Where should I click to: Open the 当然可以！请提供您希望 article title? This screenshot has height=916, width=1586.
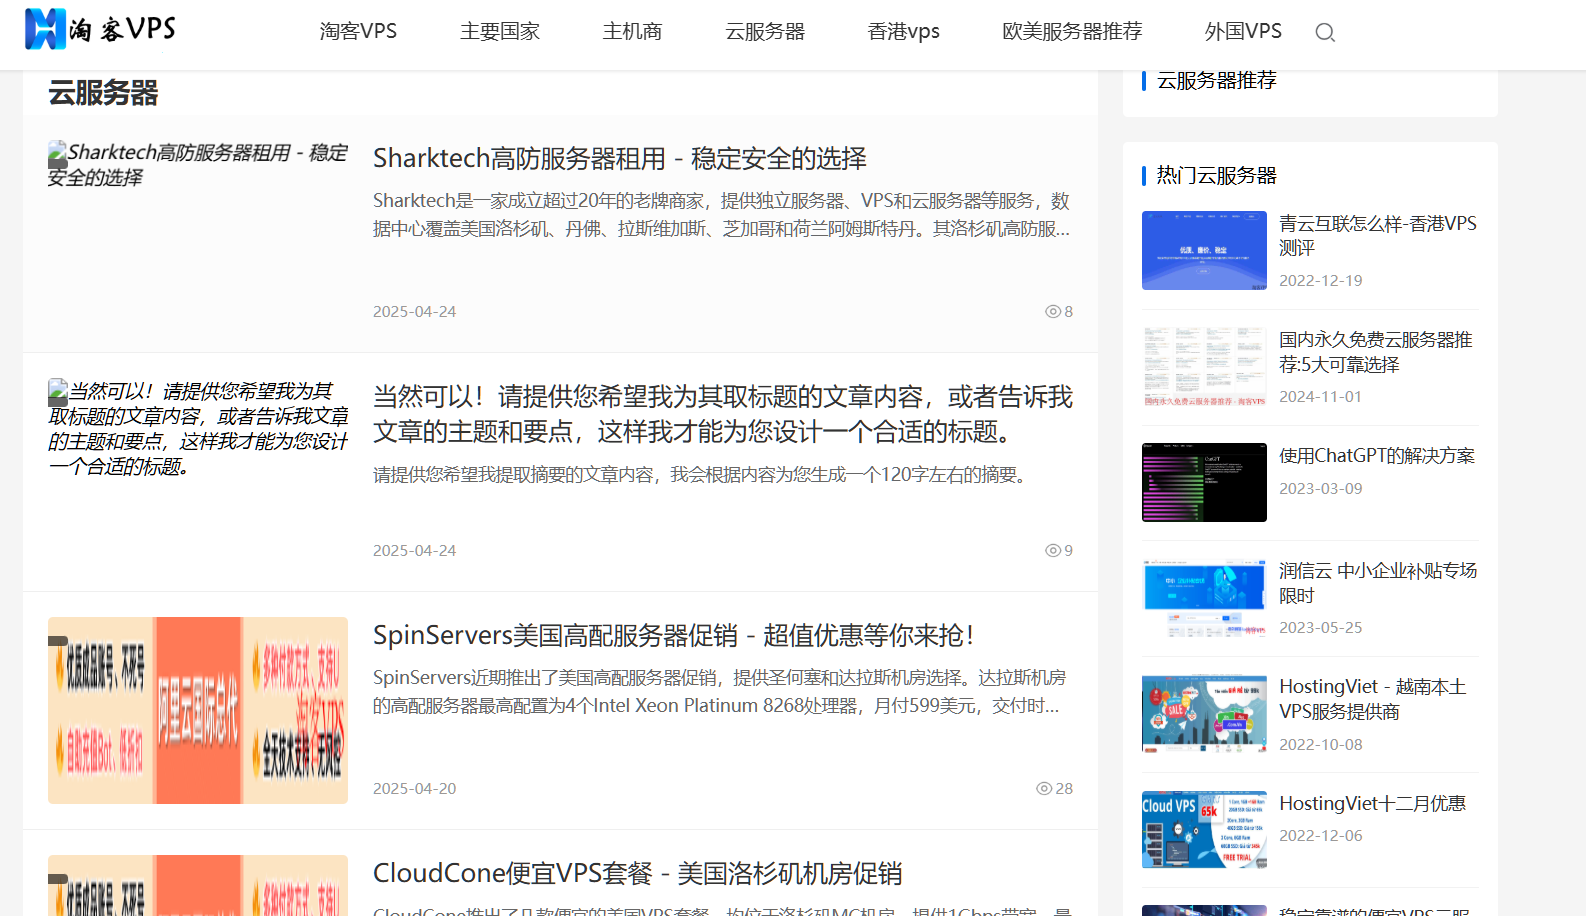coord(723,414)
